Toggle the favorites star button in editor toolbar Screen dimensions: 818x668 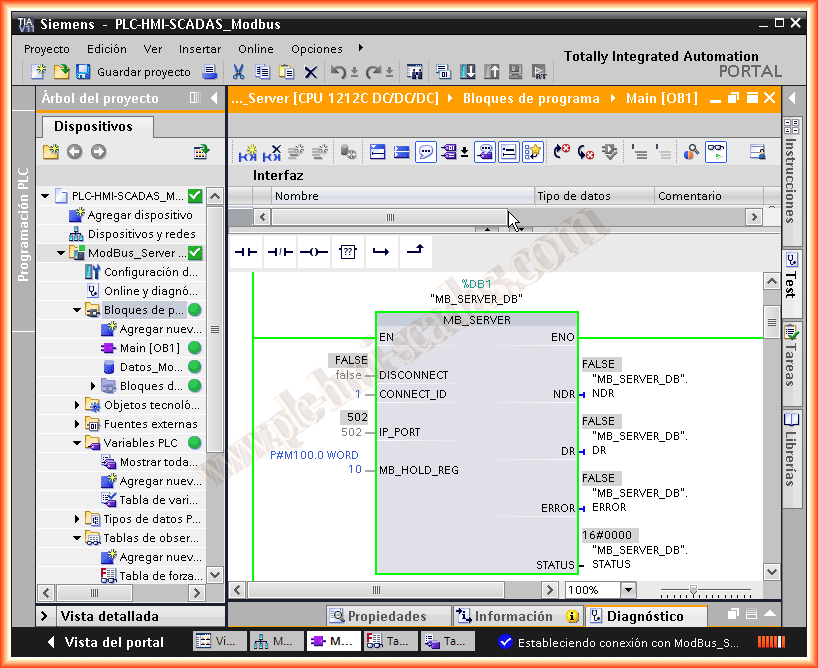(533, 152)
